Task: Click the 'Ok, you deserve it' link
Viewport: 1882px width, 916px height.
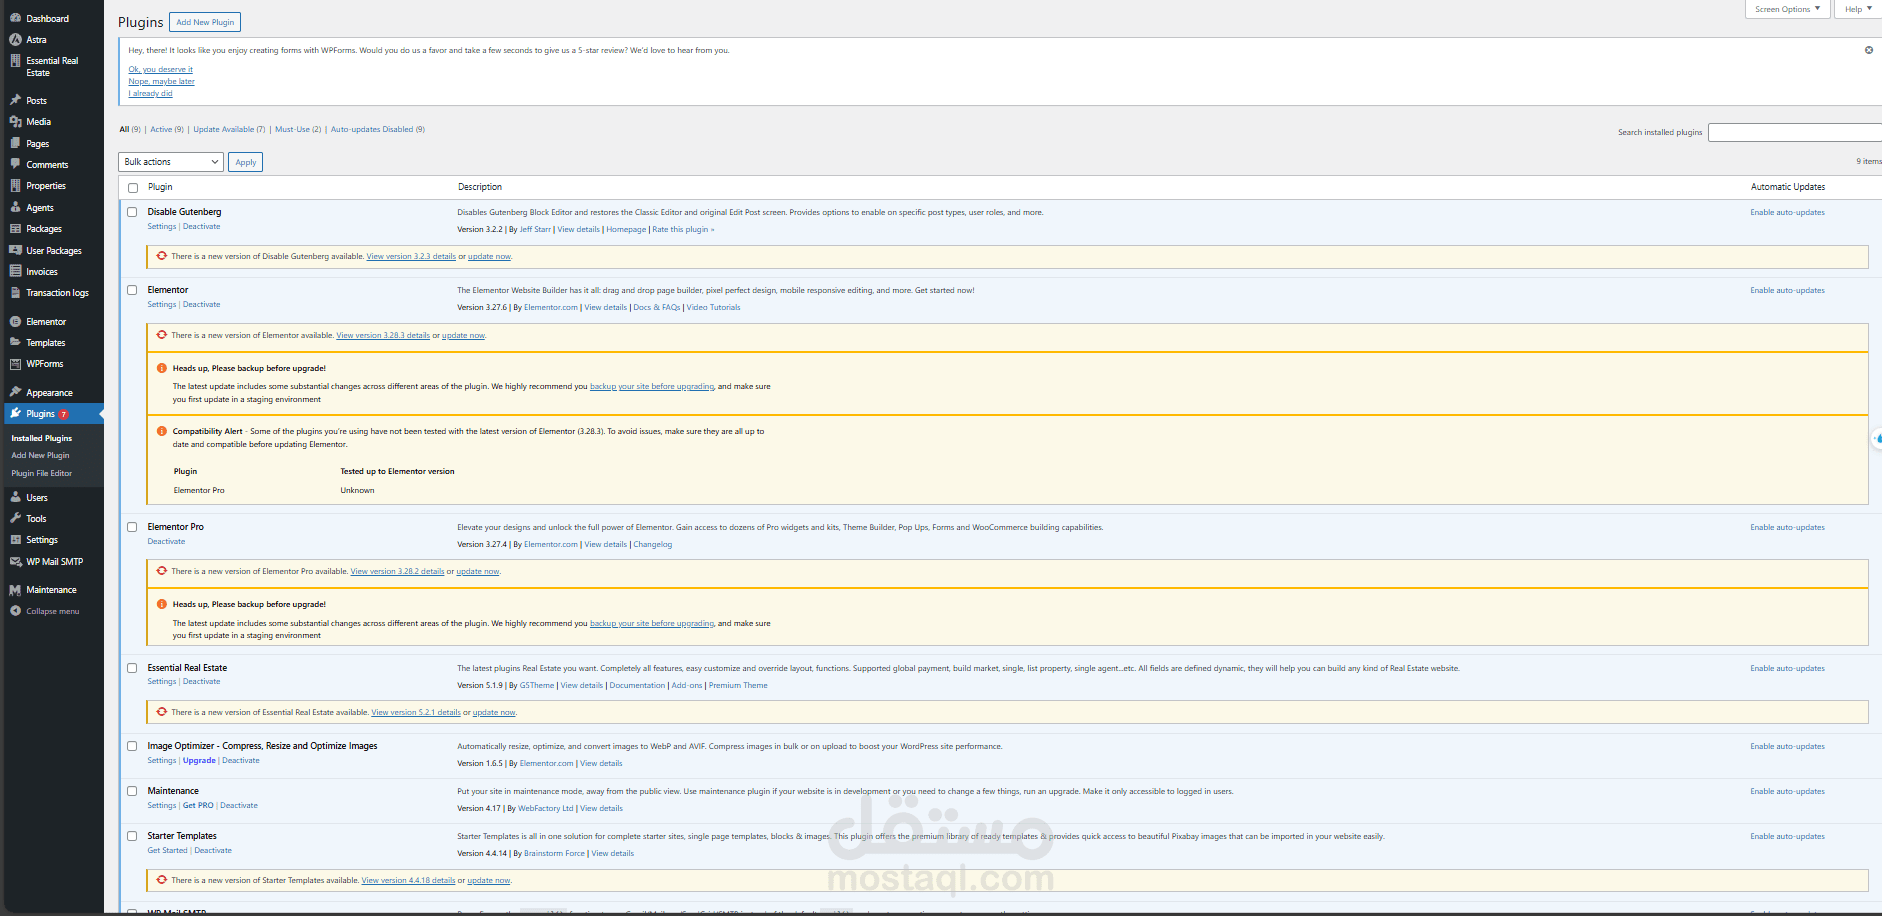Action: [161, 70]
